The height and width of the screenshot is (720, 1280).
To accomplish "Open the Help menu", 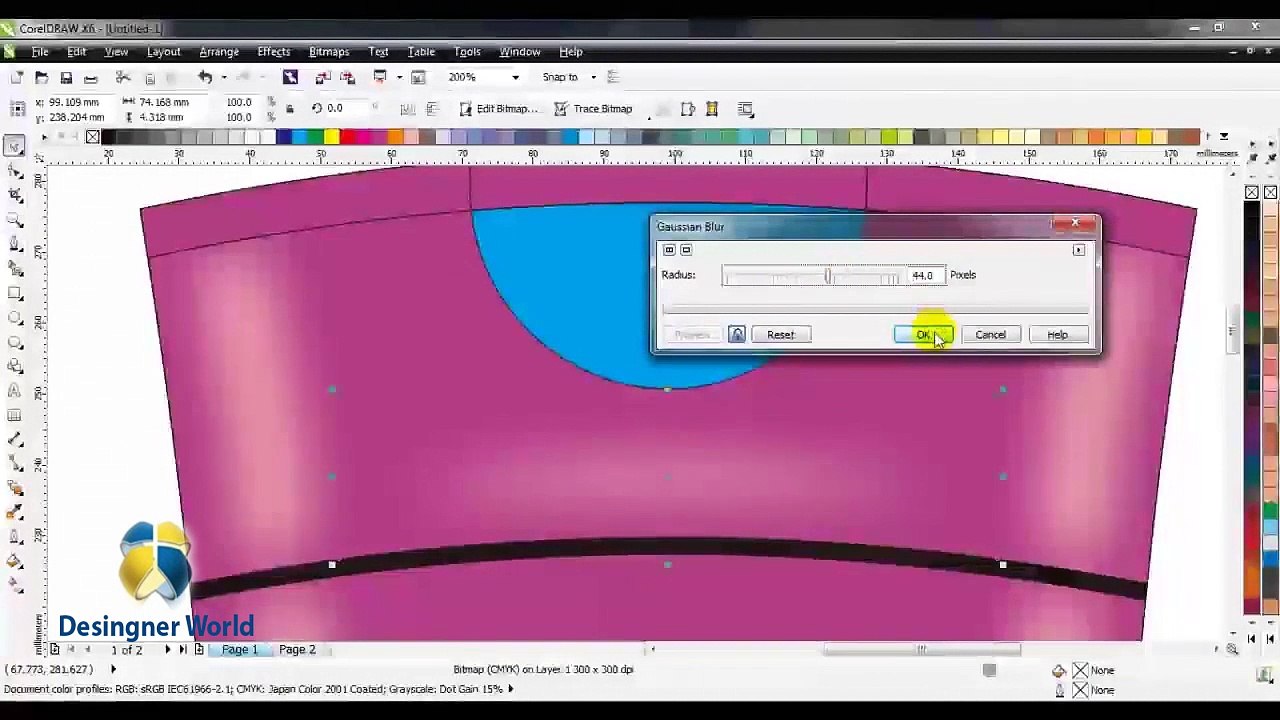I will (x=570, y=51).
